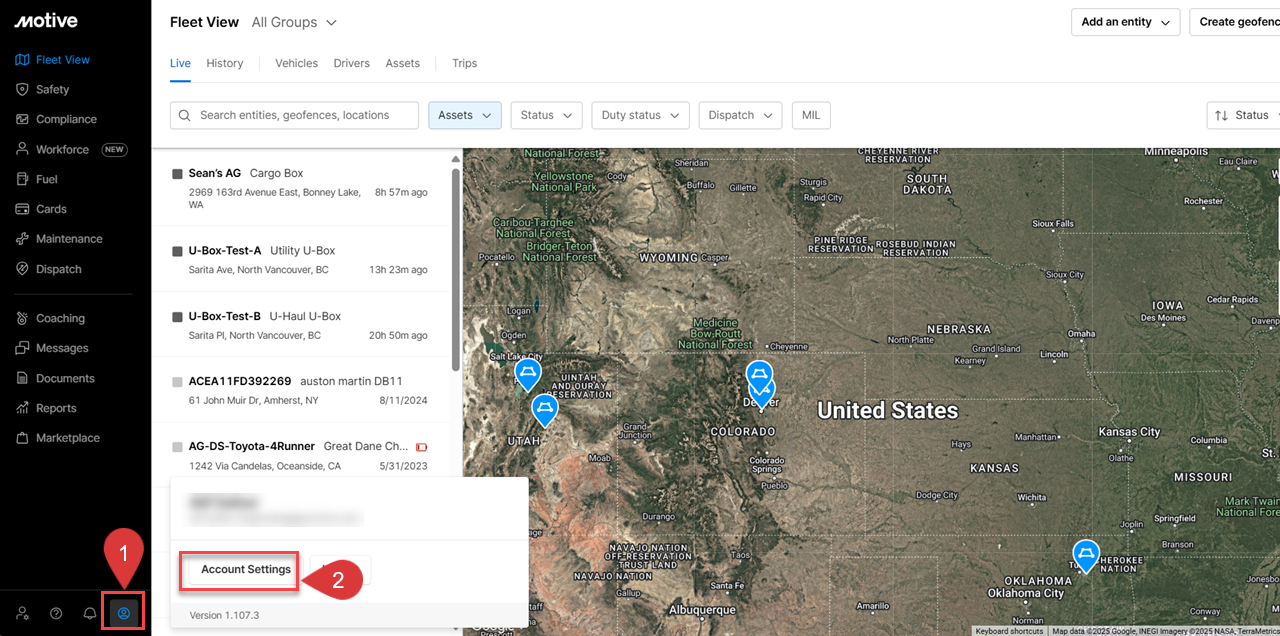Open Reports in sidebar
1280x636 pixels.
pyautogui.click(x=56, y=408)
